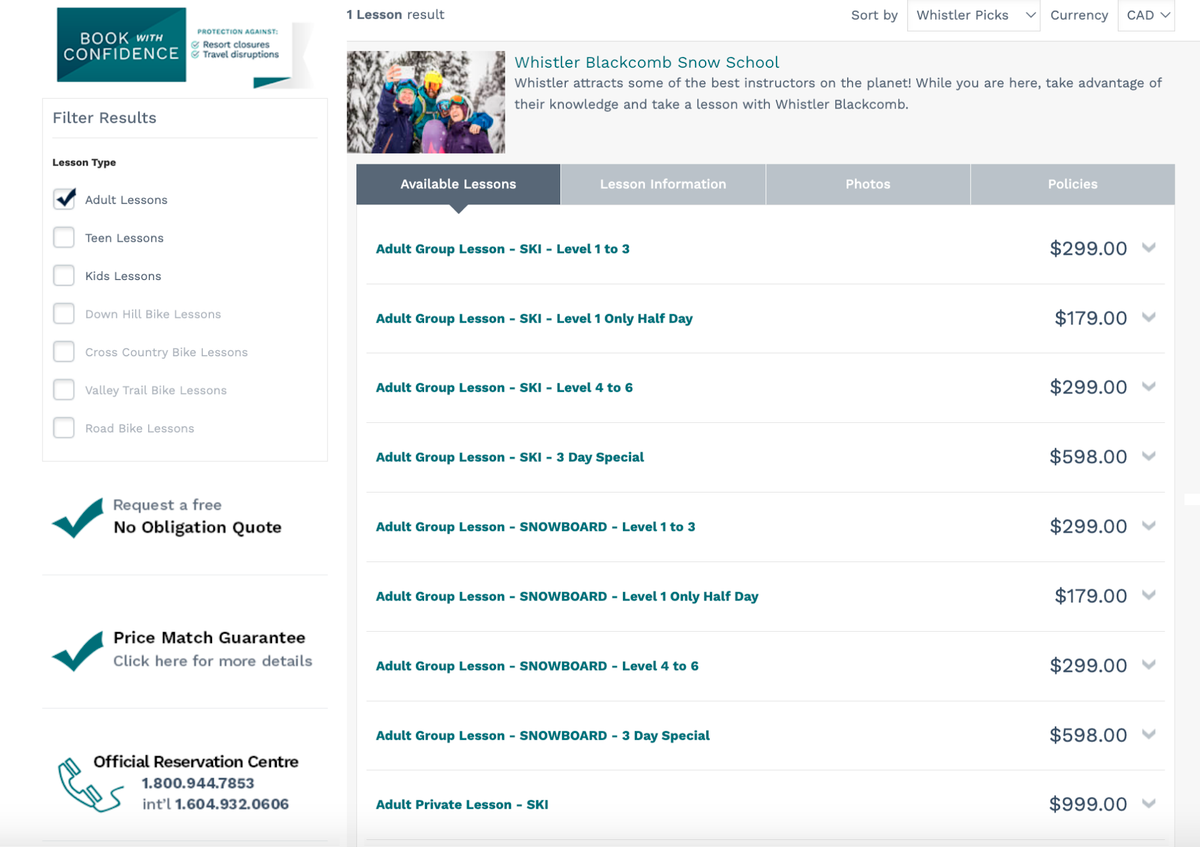Image resolution: width=1200 pixels, height=847 pixels.
Task: Expand the SNOWBOARD Level 4 to 6 chevron
Action: tap(1148, 665)
